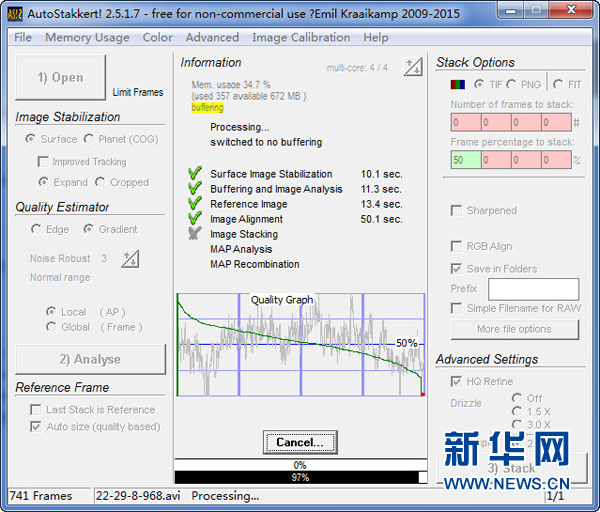Open the Help menu
The width and height of the screenshot is (600, 512).
coord(376,38)
